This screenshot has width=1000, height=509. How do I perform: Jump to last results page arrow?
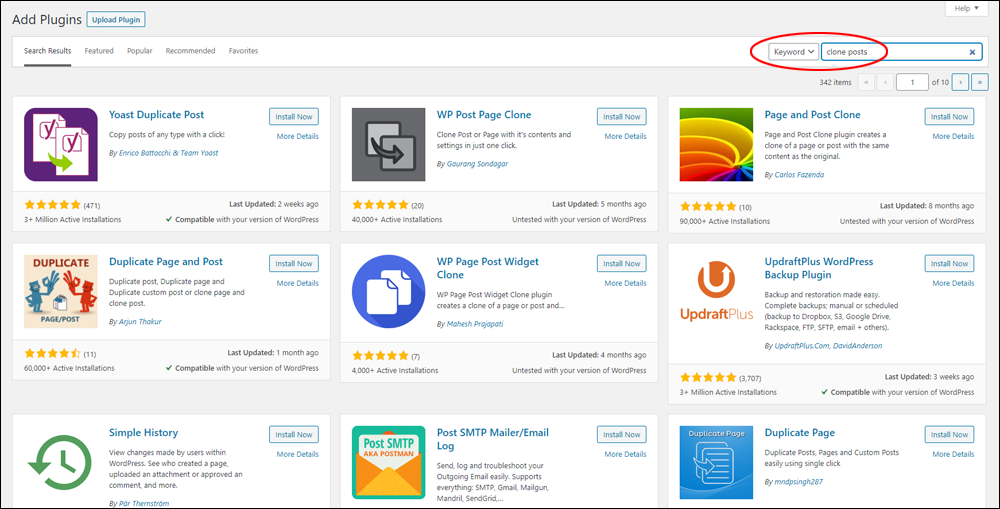coord(980,82)
